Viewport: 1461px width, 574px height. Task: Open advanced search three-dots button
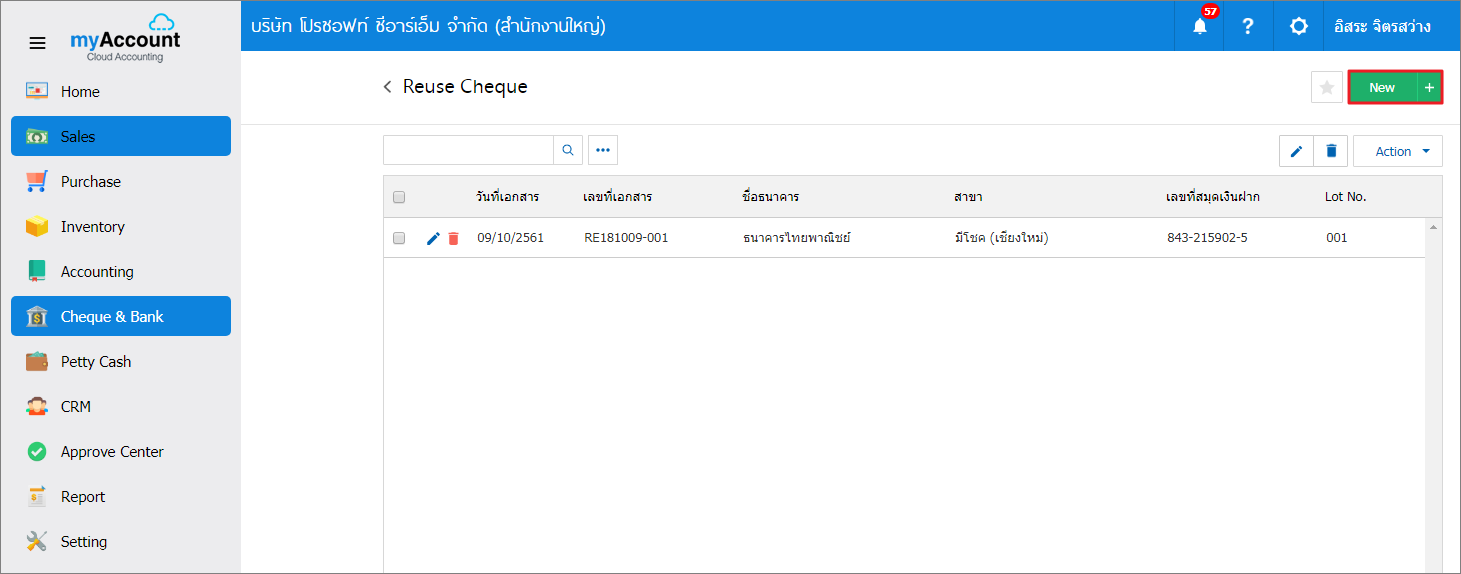603,150
